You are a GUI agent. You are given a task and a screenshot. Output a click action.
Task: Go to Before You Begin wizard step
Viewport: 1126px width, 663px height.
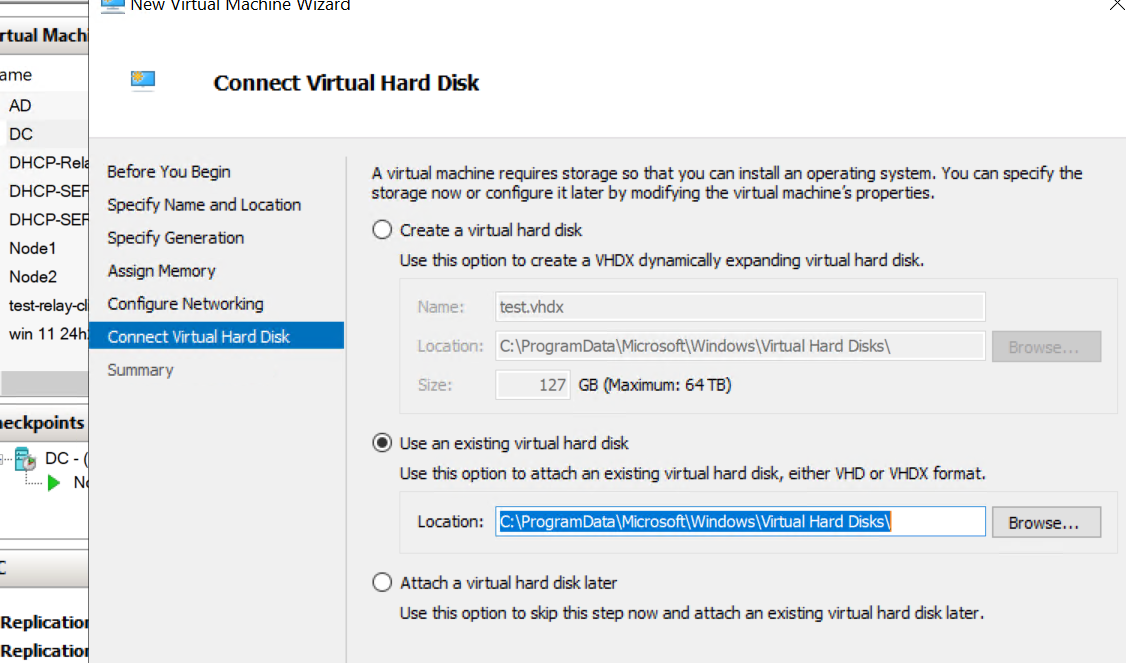click(168, 172)
